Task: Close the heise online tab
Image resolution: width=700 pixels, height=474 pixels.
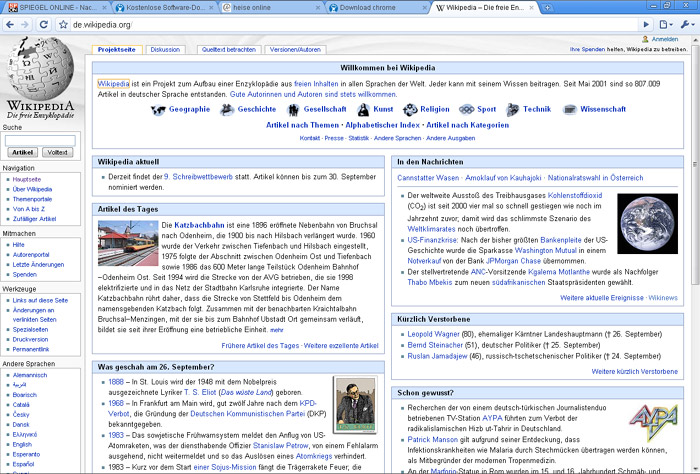Action: pos(318,8)
